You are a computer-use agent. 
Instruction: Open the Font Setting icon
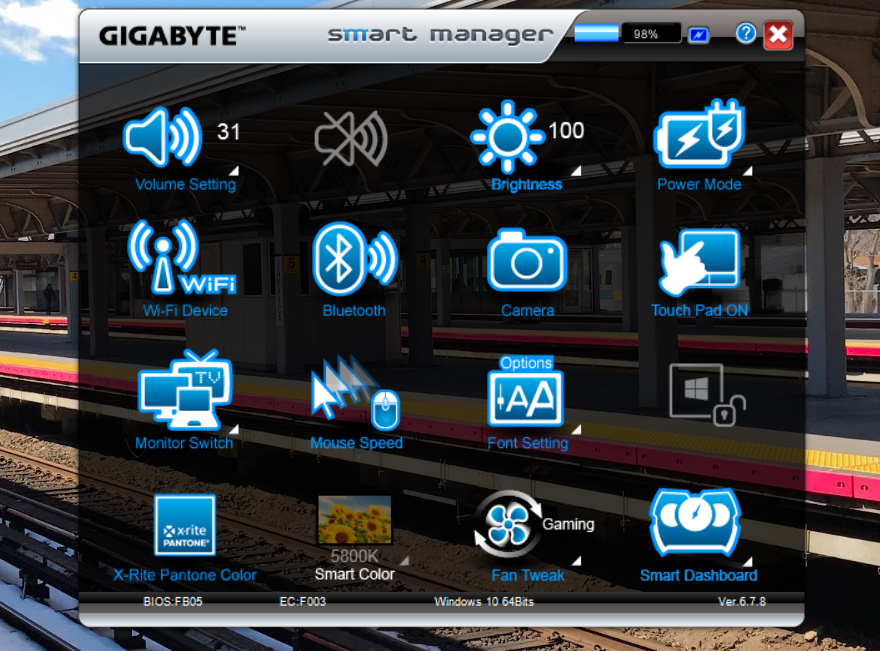[526, 399]
